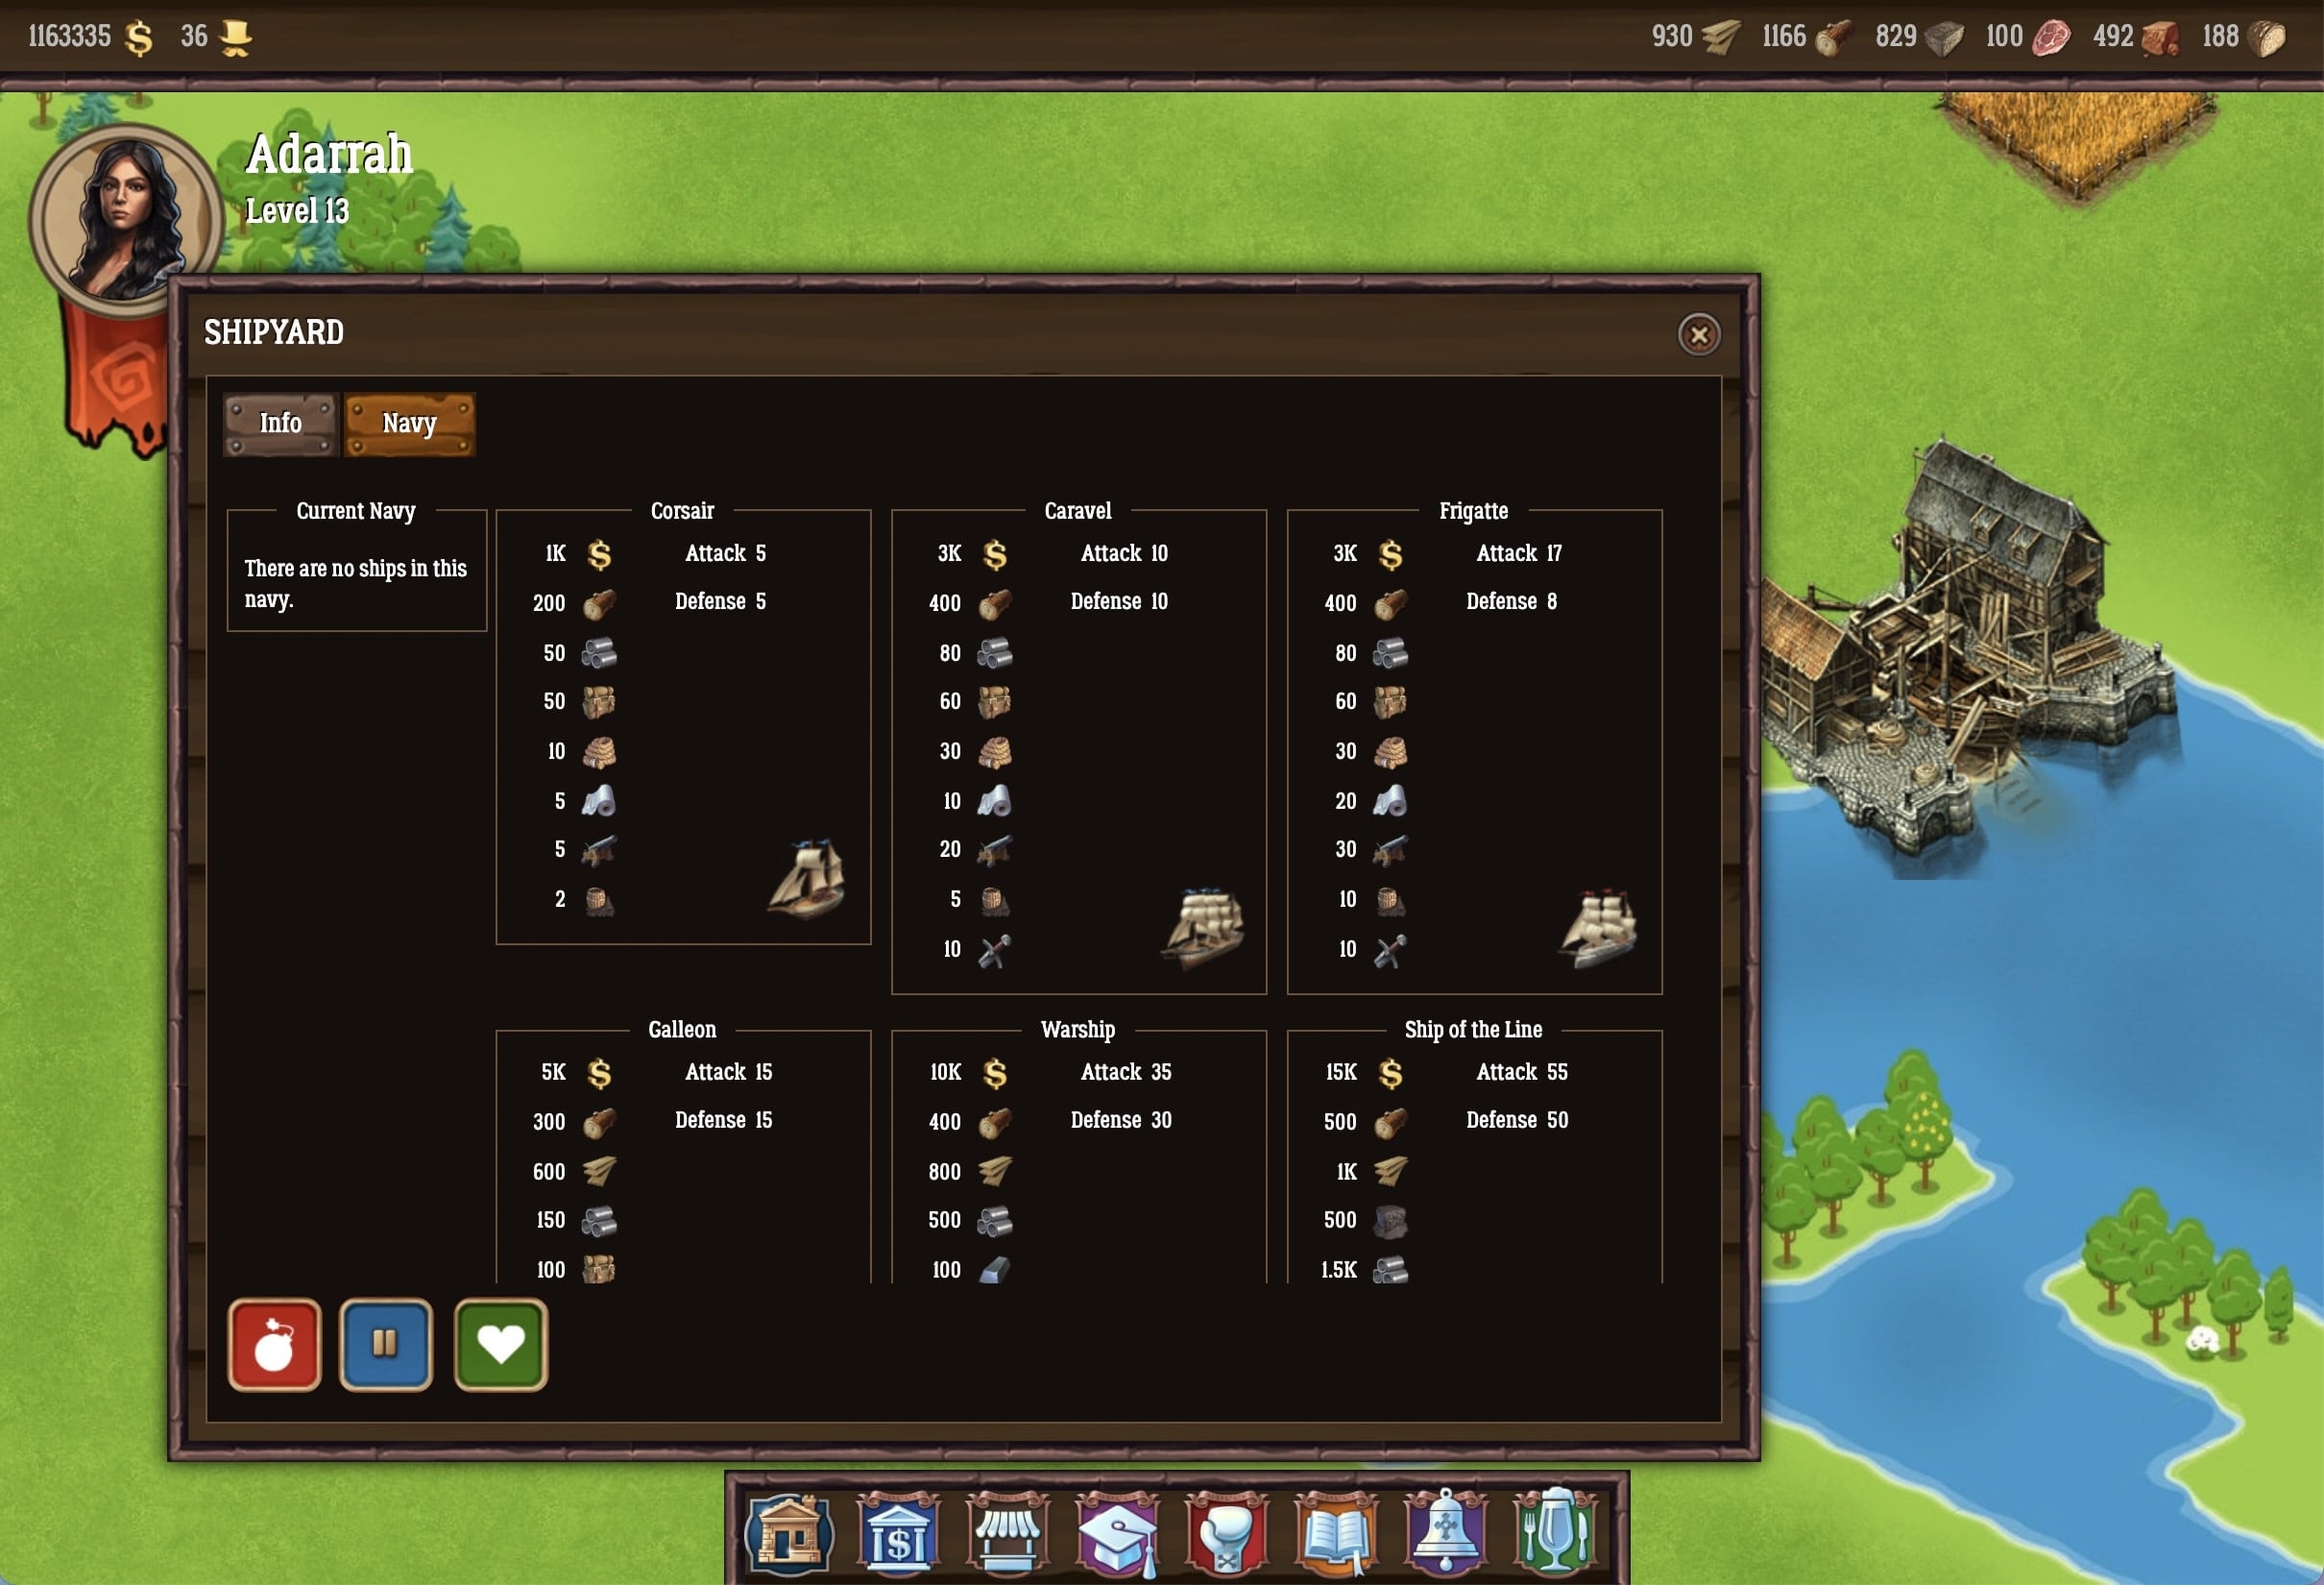Close the Shipyard window
The width and height of the screenshot is (2324, 1585).
click(1698, 335)
